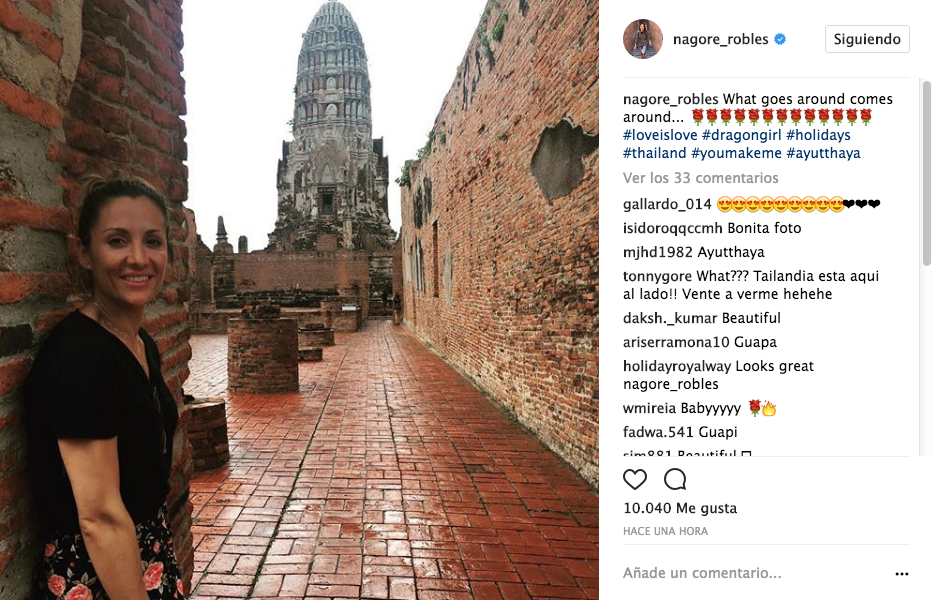This screenshot has width=932, height=600.
Task: Open the #holidays hashtag
Action: (x=818, y=135)
